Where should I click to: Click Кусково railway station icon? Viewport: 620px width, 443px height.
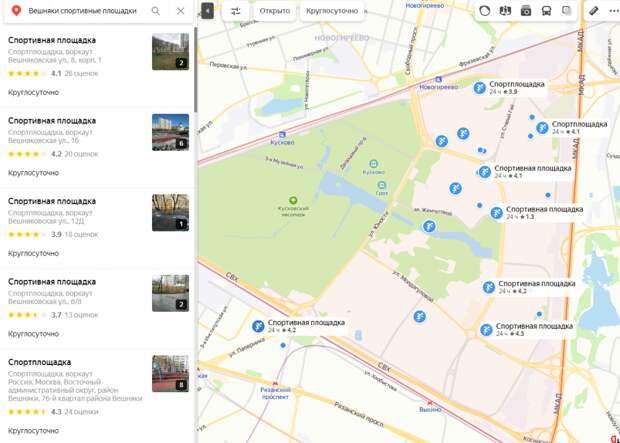[x=282, y=135]
